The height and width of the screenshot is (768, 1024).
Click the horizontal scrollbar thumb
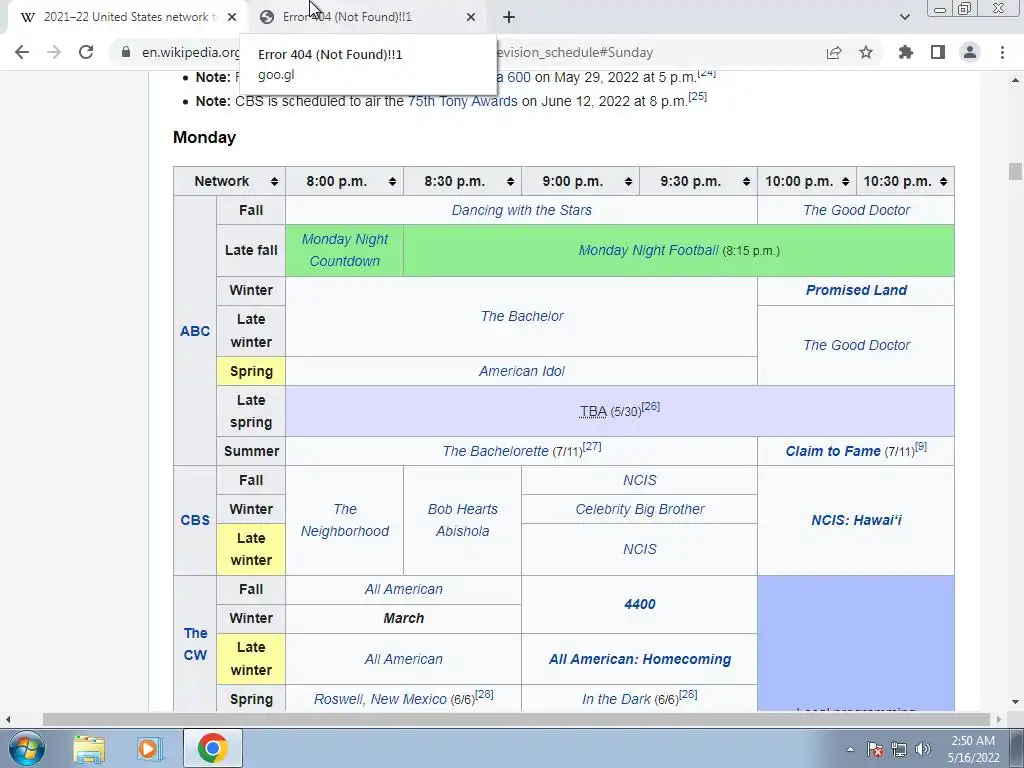click(516, 720)
